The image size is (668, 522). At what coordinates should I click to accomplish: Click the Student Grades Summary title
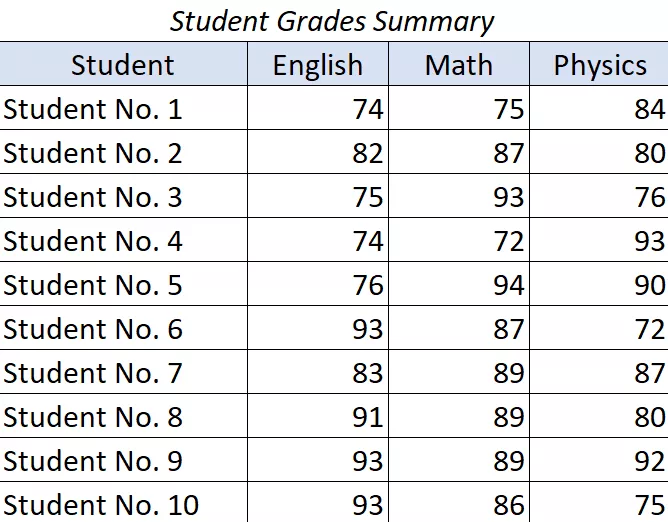point(332,21)
